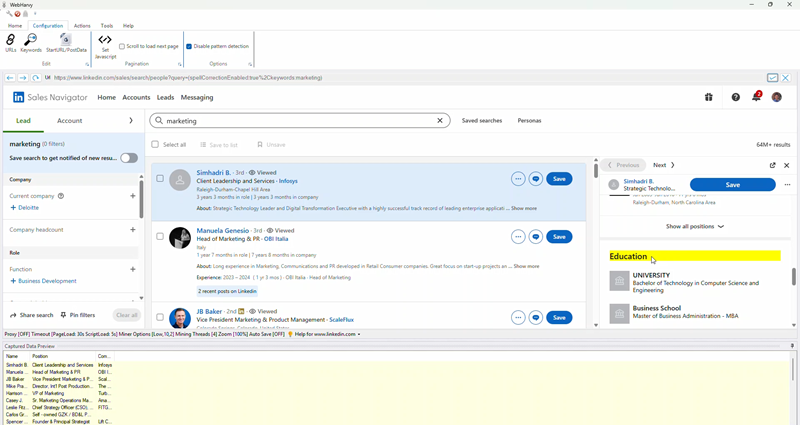Click the LinkedIn Sales Navigator logo

(50, 97)
